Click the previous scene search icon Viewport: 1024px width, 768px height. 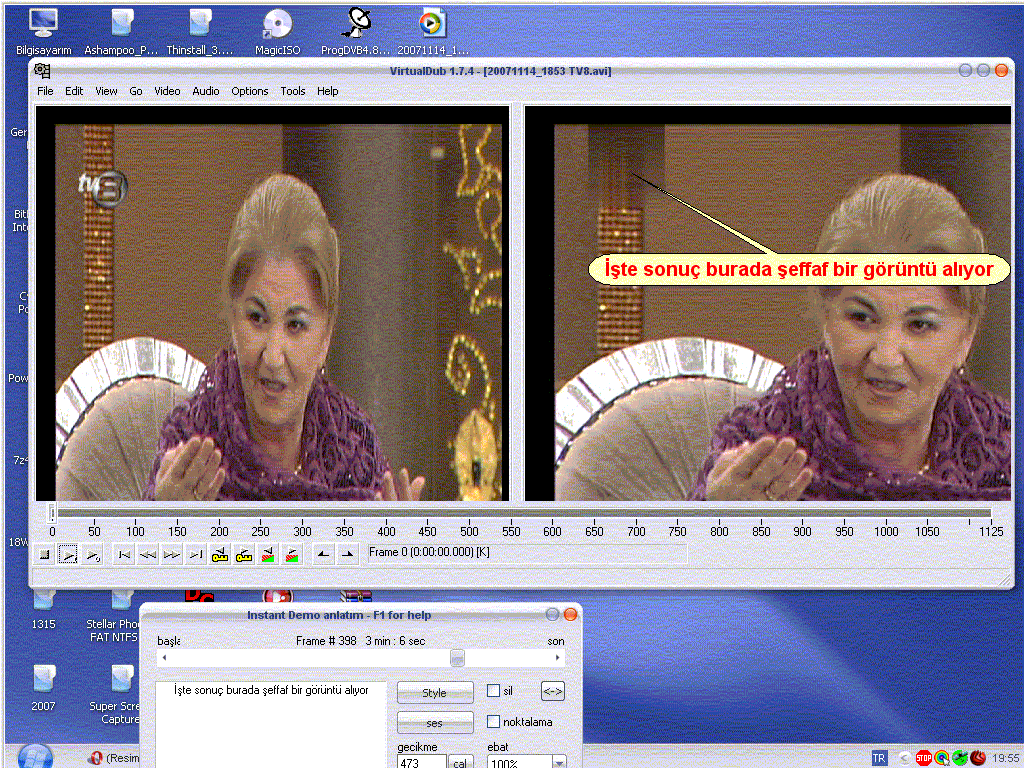pyautogui.click(x=268, y=555)
